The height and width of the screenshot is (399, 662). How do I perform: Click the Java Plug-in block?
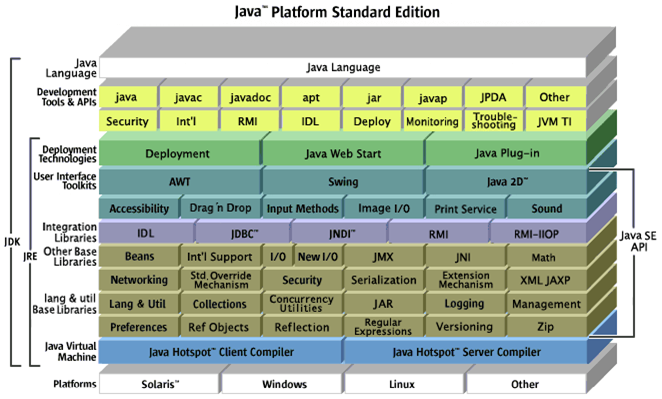coord(506,153)
